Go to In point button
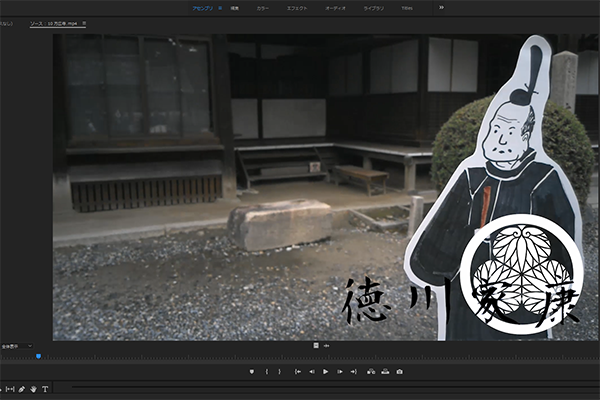 [x=297, y=371]
